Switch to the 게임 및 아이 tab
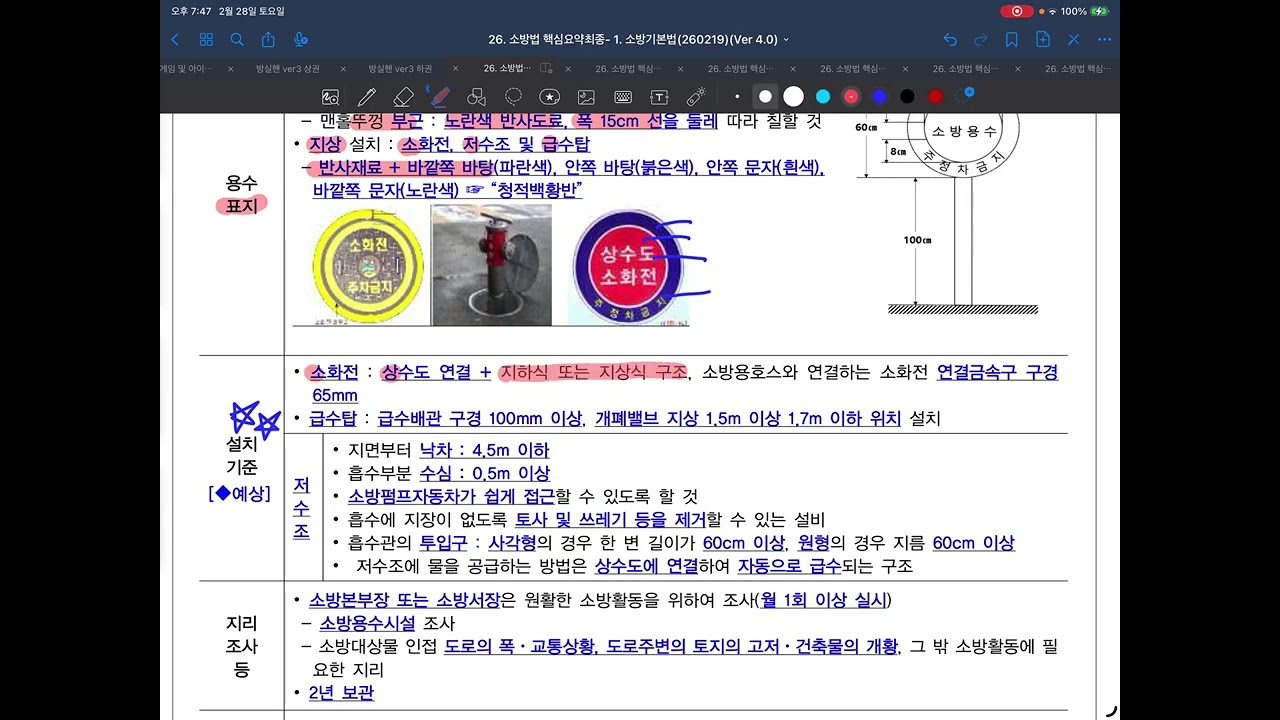 [187, 69]
